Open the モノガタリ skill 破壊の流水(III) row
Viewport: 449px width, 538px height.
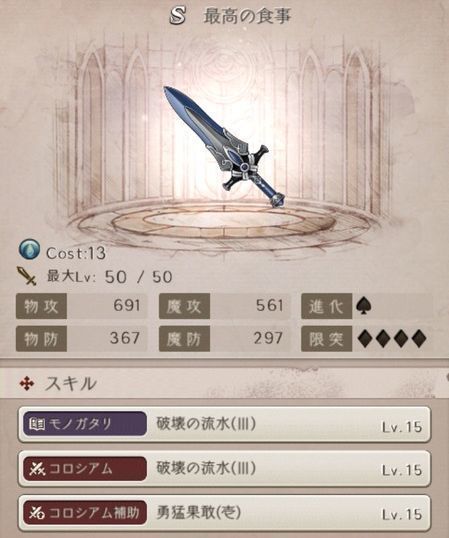tap(224, 425)
